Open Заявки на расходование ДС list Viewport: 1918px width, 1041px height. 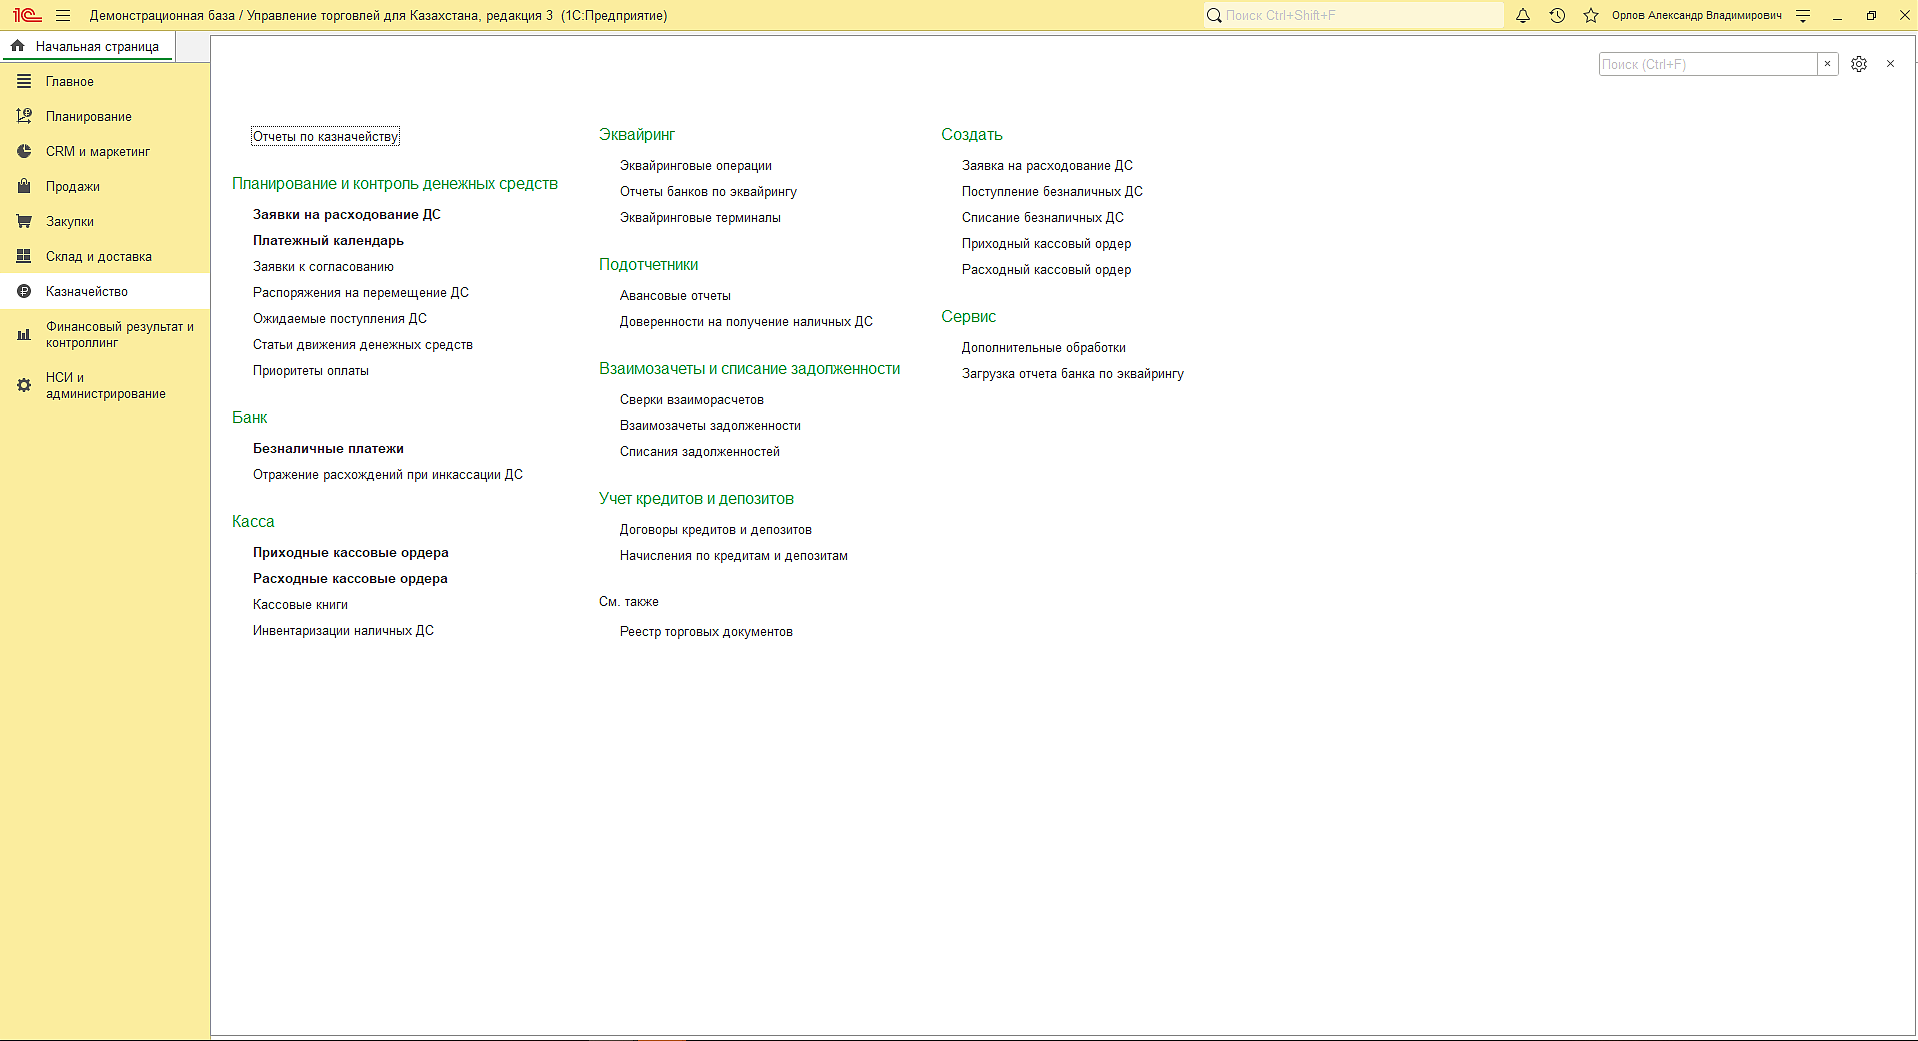pyautogui.click(x=346, y=214)
